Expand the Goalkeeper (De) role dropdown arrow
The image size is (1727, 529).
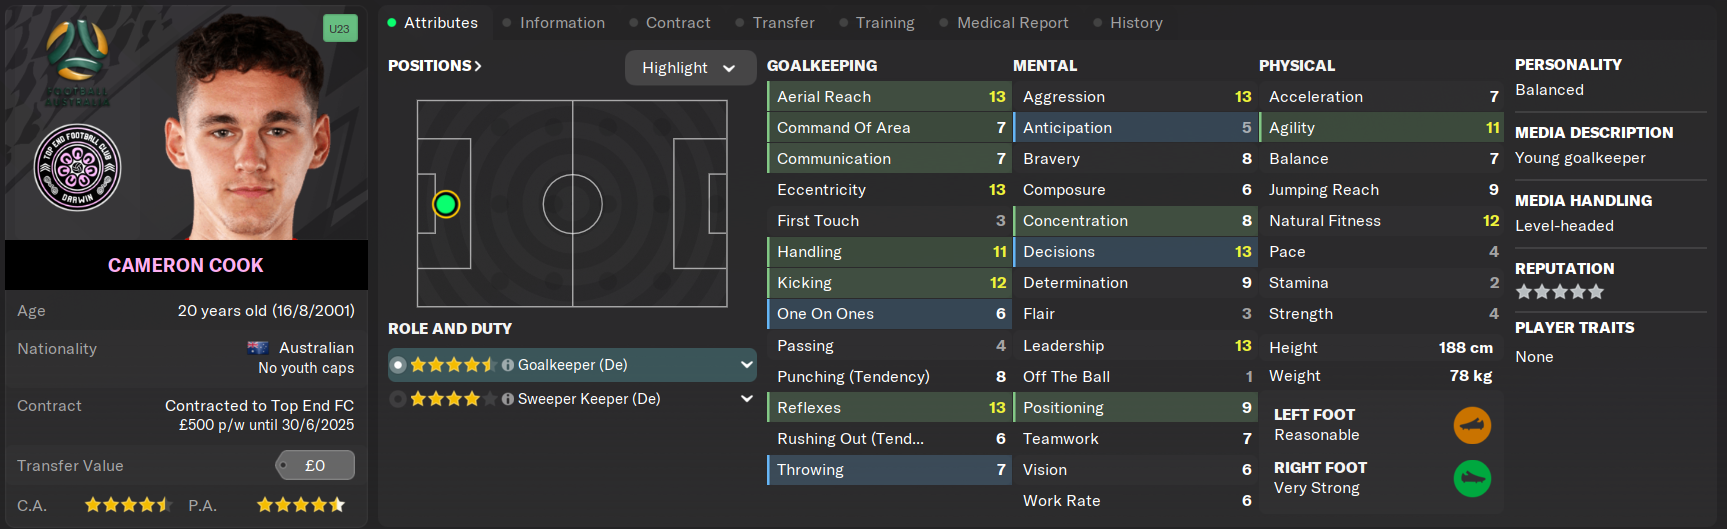746,365
